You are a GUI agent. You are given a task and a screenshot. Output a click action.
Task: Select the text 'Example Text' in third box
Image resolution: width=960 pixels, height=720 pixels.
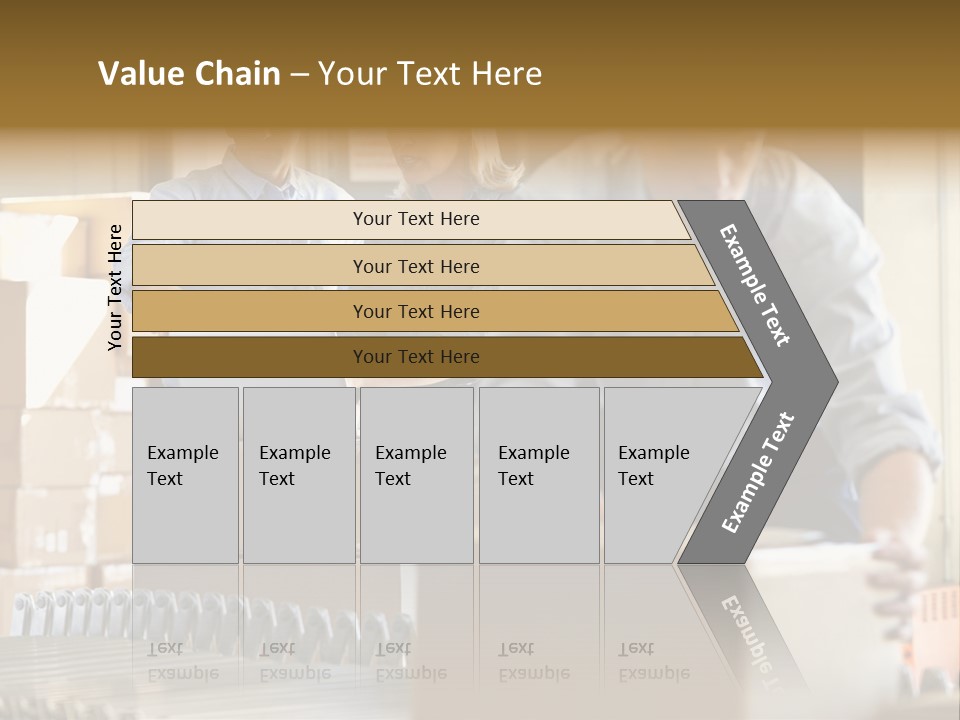pyautogui.click(x=411, y=465)
